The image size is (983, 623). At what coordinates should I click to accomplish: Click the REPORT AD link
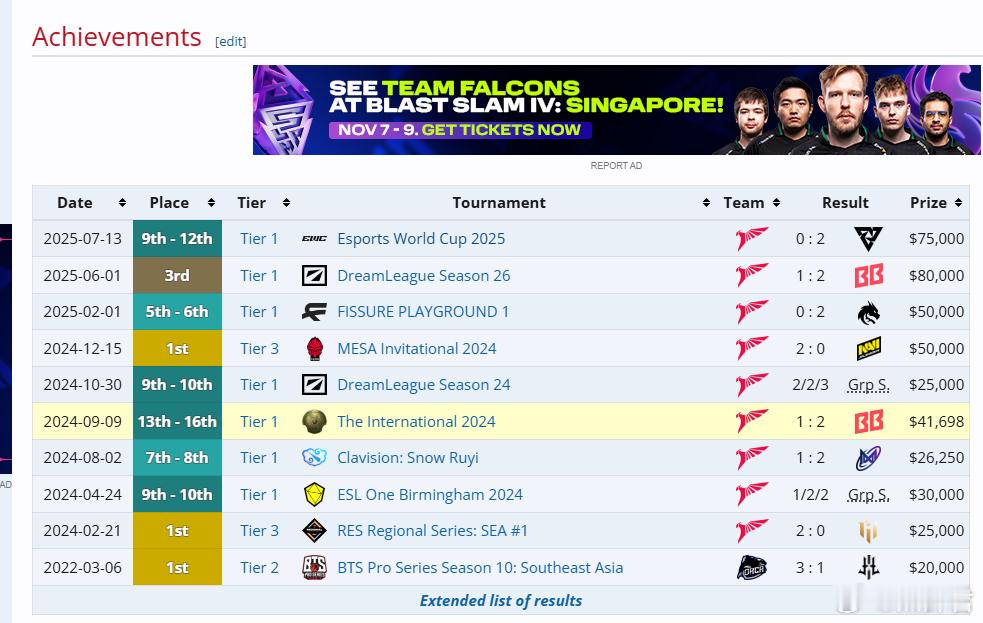[616, 165]
